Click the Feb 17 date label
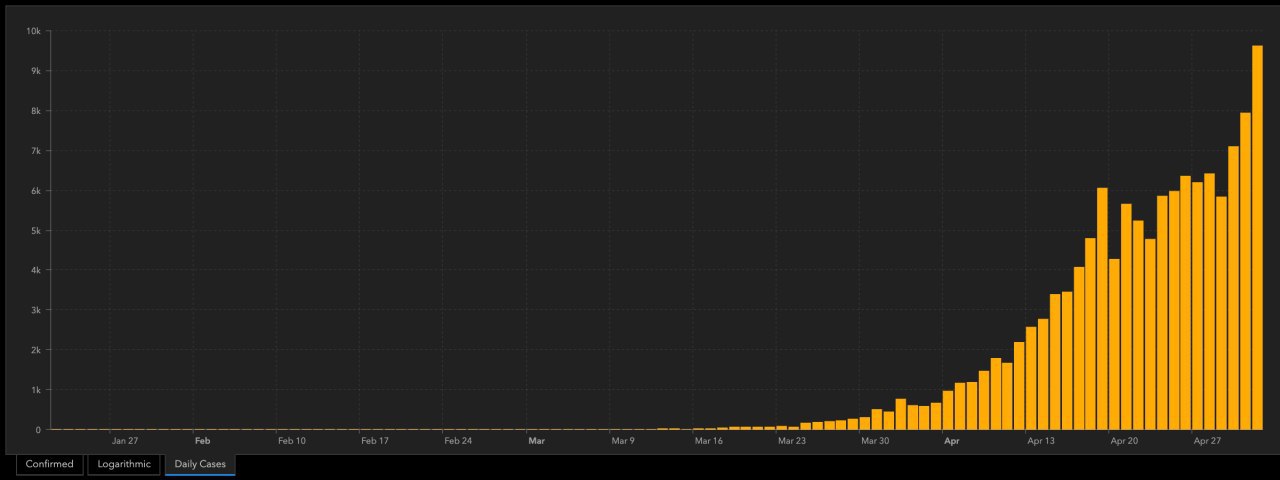The image size is (1280, 480). 375,440
